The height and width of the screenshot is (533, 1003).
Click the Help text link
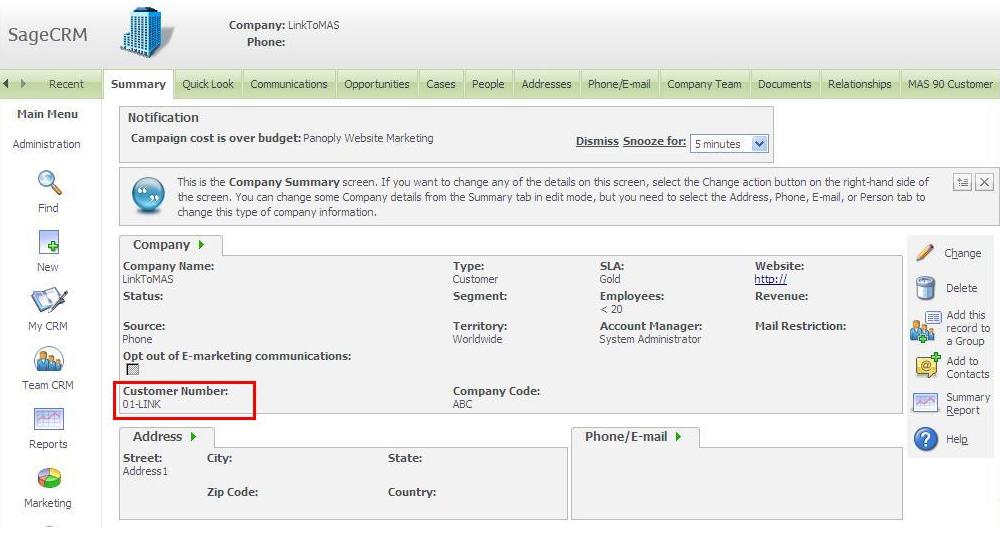click(956, 439)
